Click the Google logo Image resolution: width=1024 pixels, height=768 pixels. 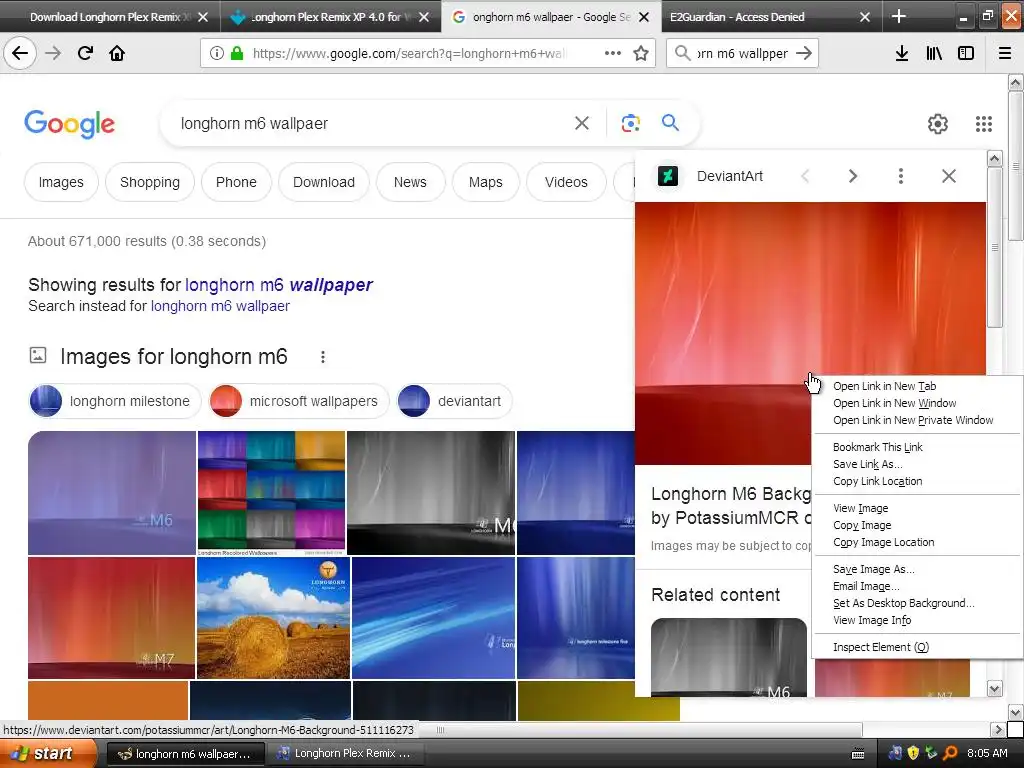(x=69, y=124)
